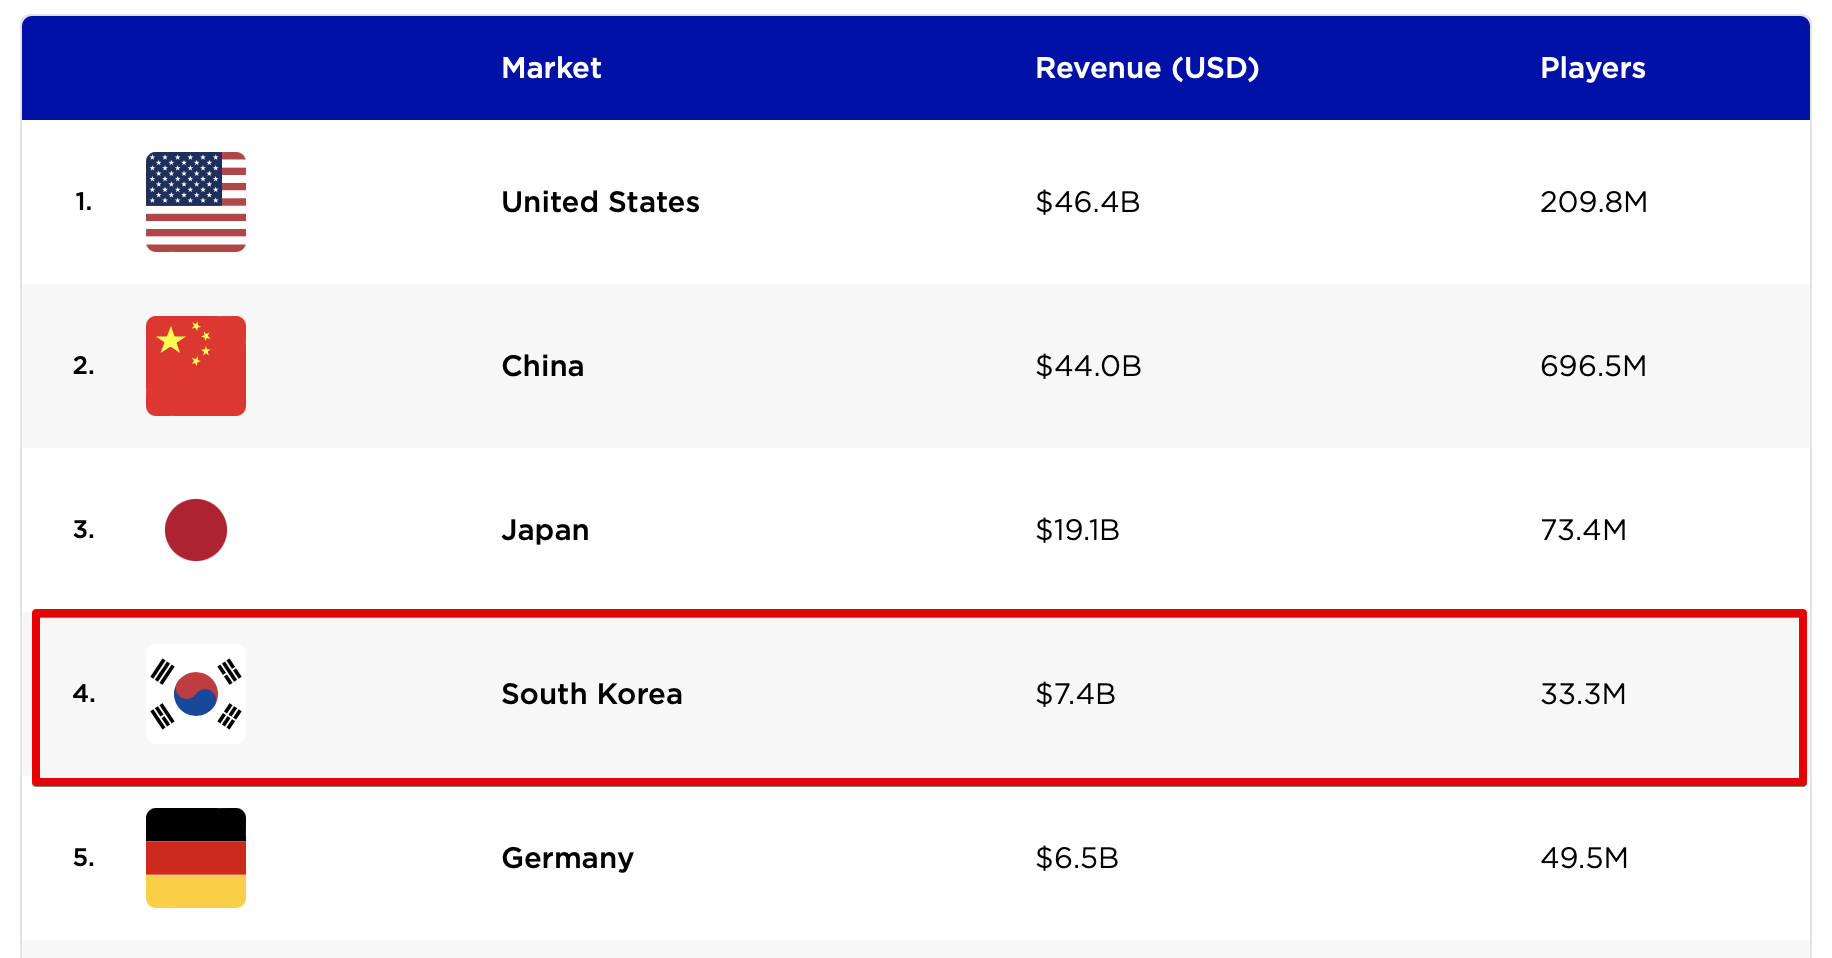Viewport: 1832px width, 958px height.
Task: Click the rank number 3
Action: point(85,529)
